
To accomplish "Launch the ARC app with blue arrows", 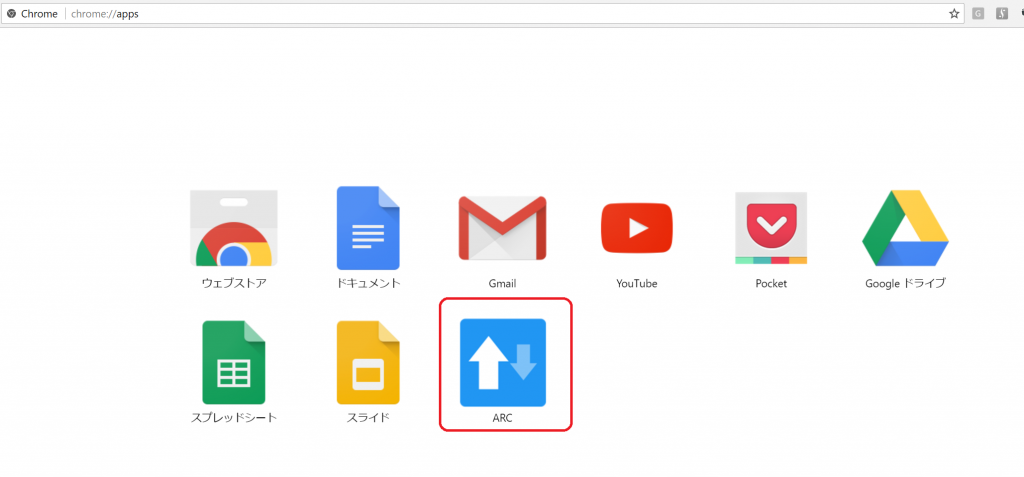I will pyautogui.click(x=502, y=362).
